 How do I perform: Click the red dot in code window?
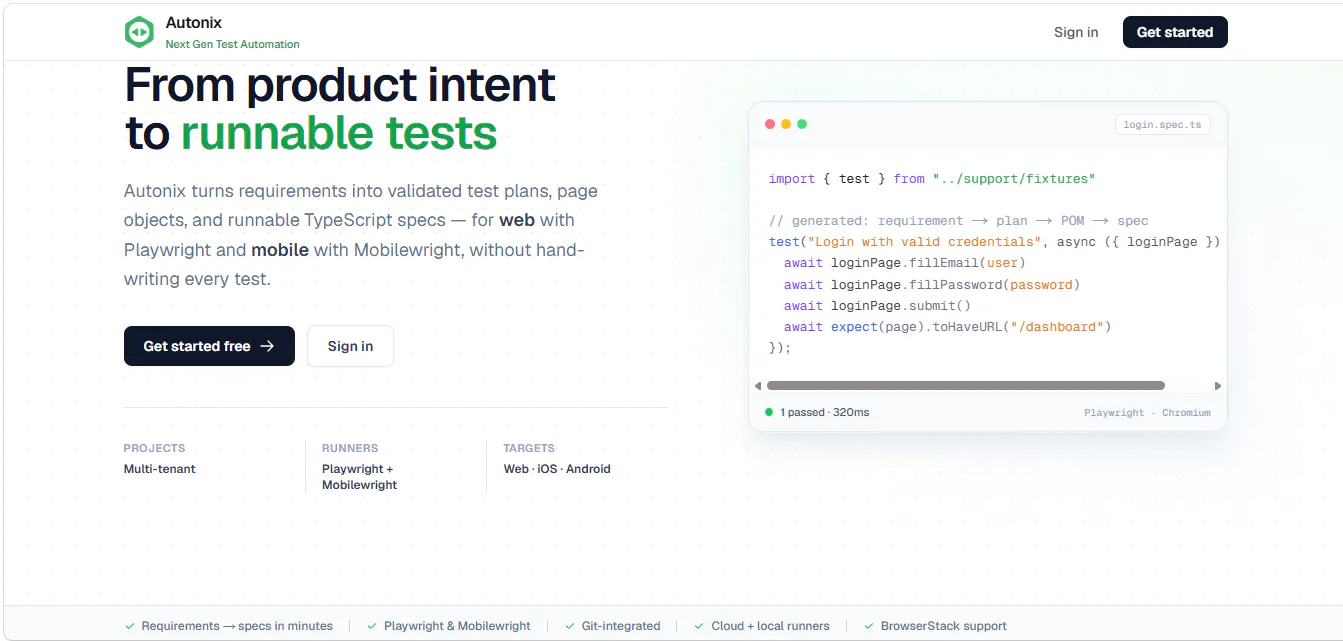pyautogui.click(x=770, y=124)
